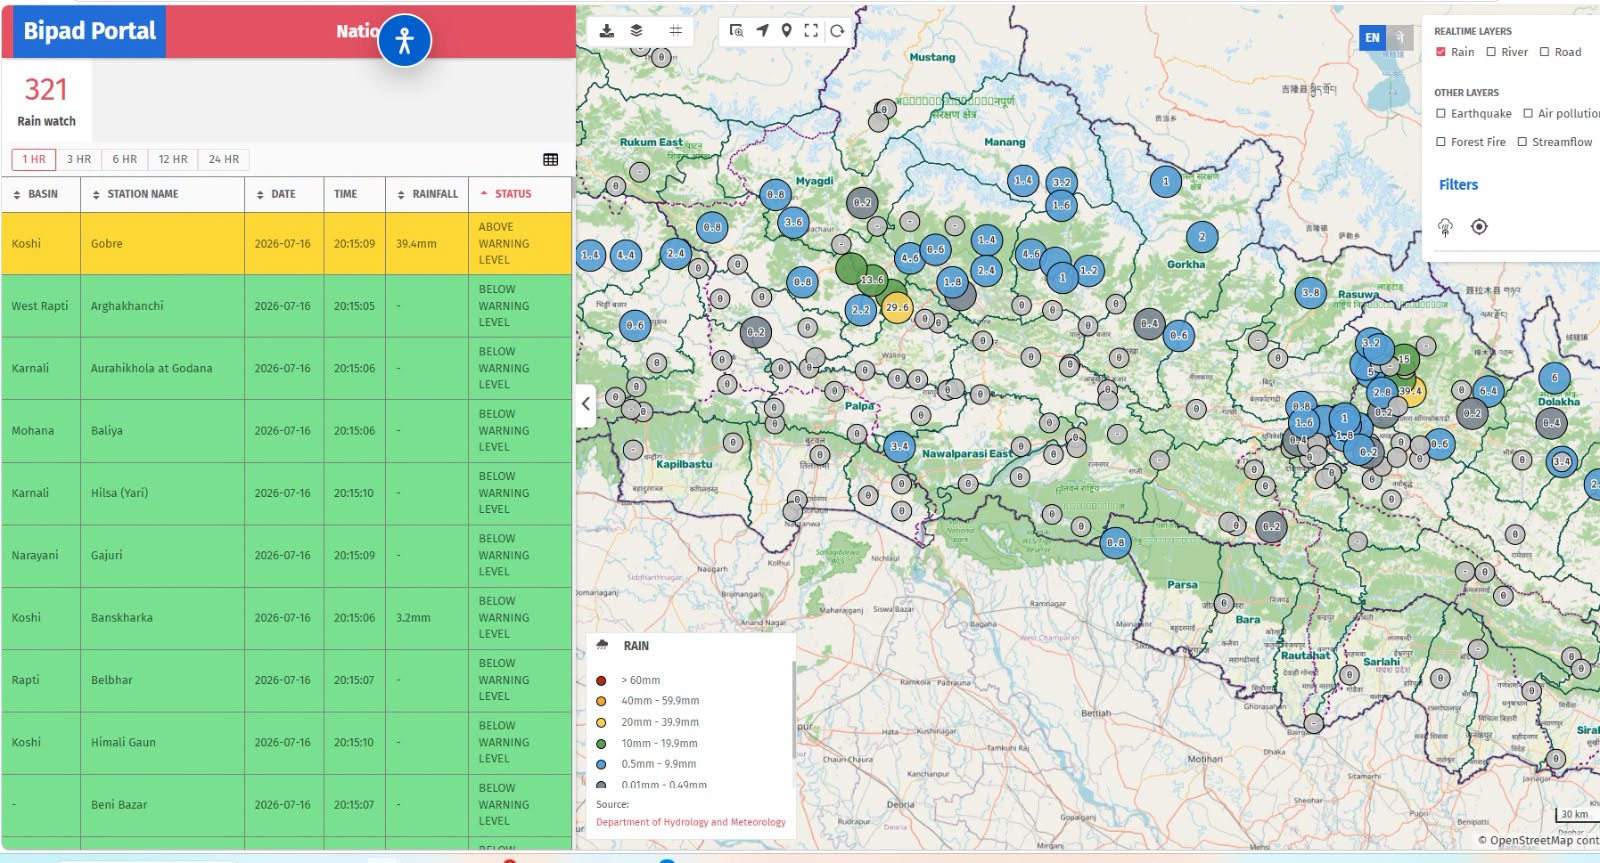
Task: Reset map orientation with the rotate icon
Action: pos(837,31)
